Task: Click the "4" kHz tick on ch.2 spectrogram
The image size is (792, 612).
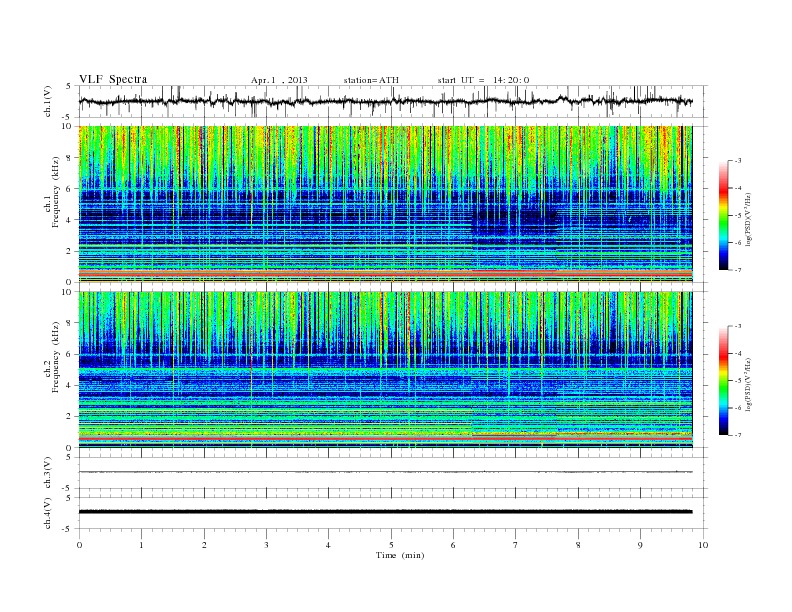Action: [x=70, y=385]
